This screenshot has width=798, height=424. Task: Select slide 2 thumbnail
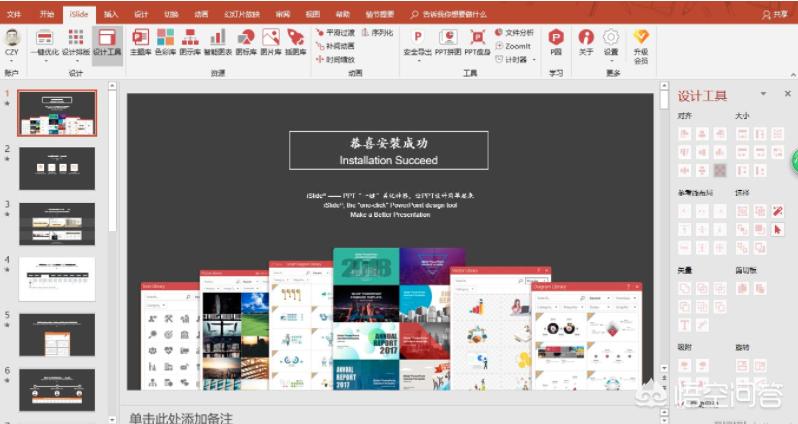pyautogui.click(x=57, y=168)
